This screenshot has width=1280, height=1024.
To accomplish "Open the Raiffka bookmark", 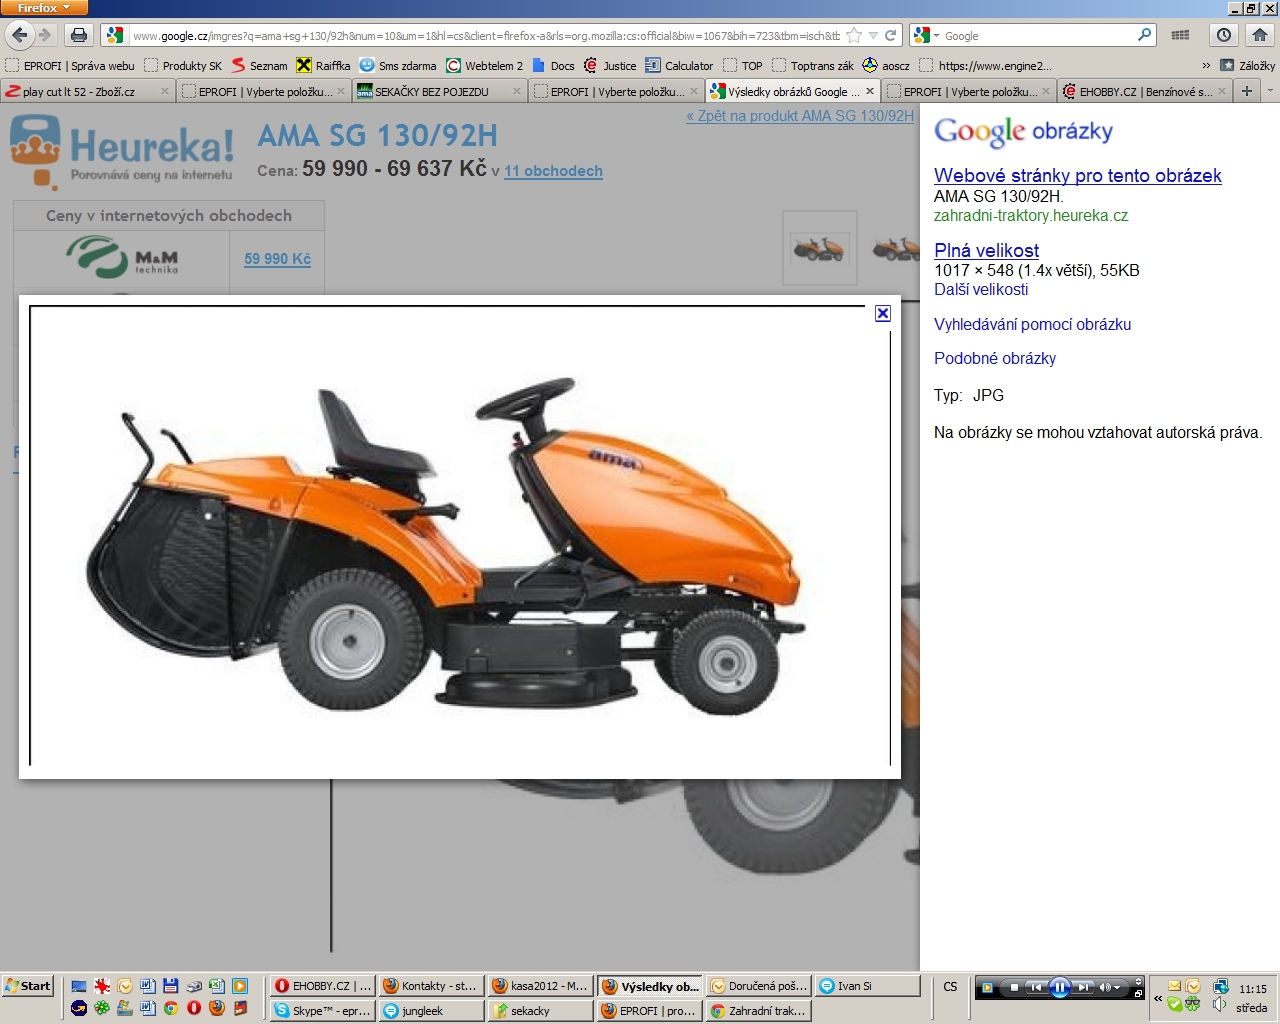I will point(323,65).
